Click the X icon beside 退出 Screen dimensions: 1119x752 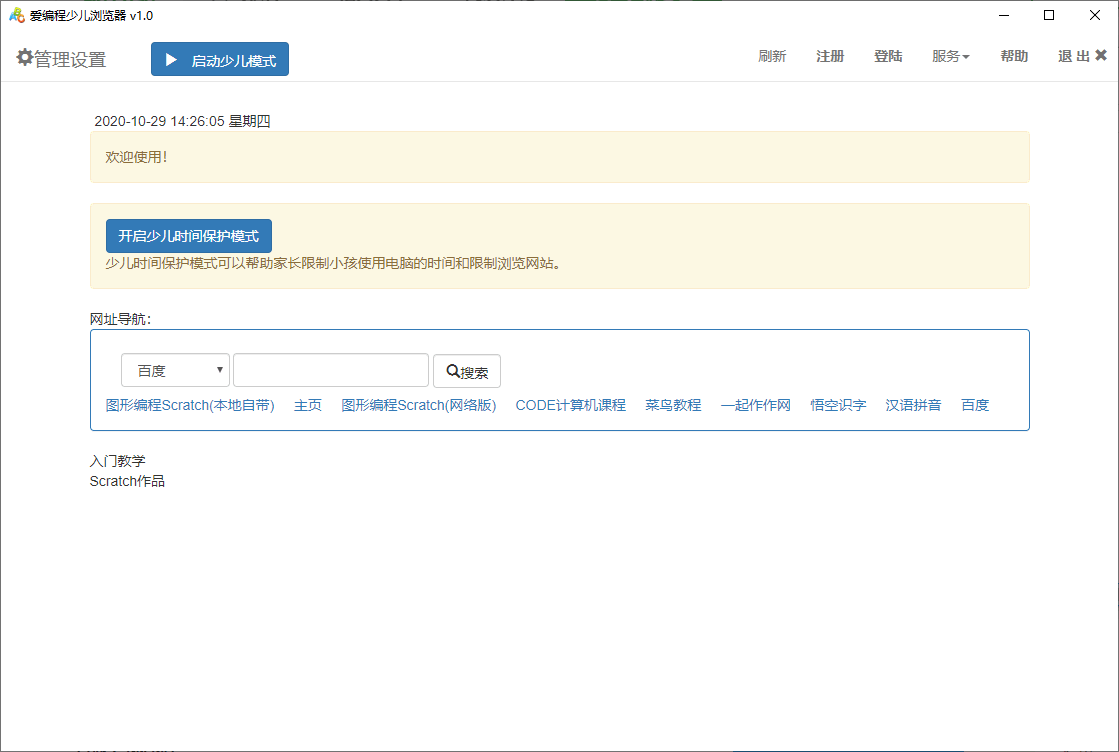coord(1101,55)
